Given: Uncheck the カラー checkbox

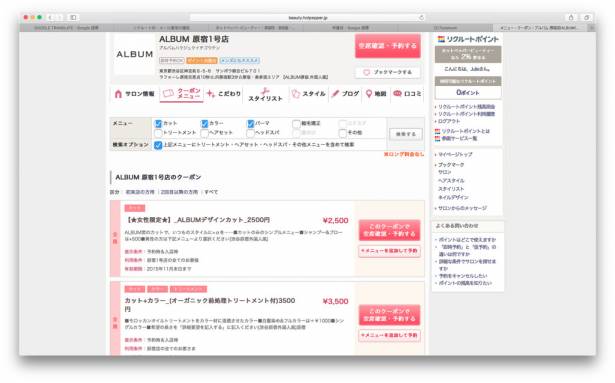Looking at the screenshot, I should click(x=204, y=124).
